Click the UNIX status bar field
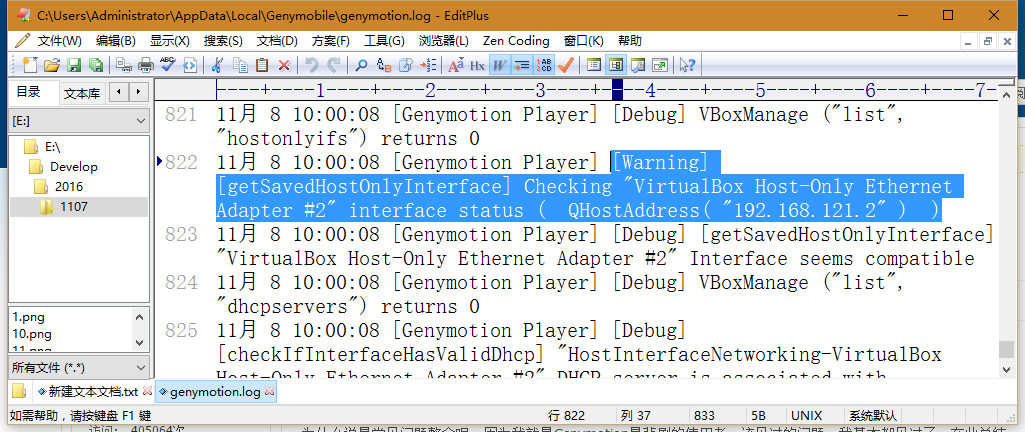The height and width of the screenshot is (432, 1025). coord(806,415)
